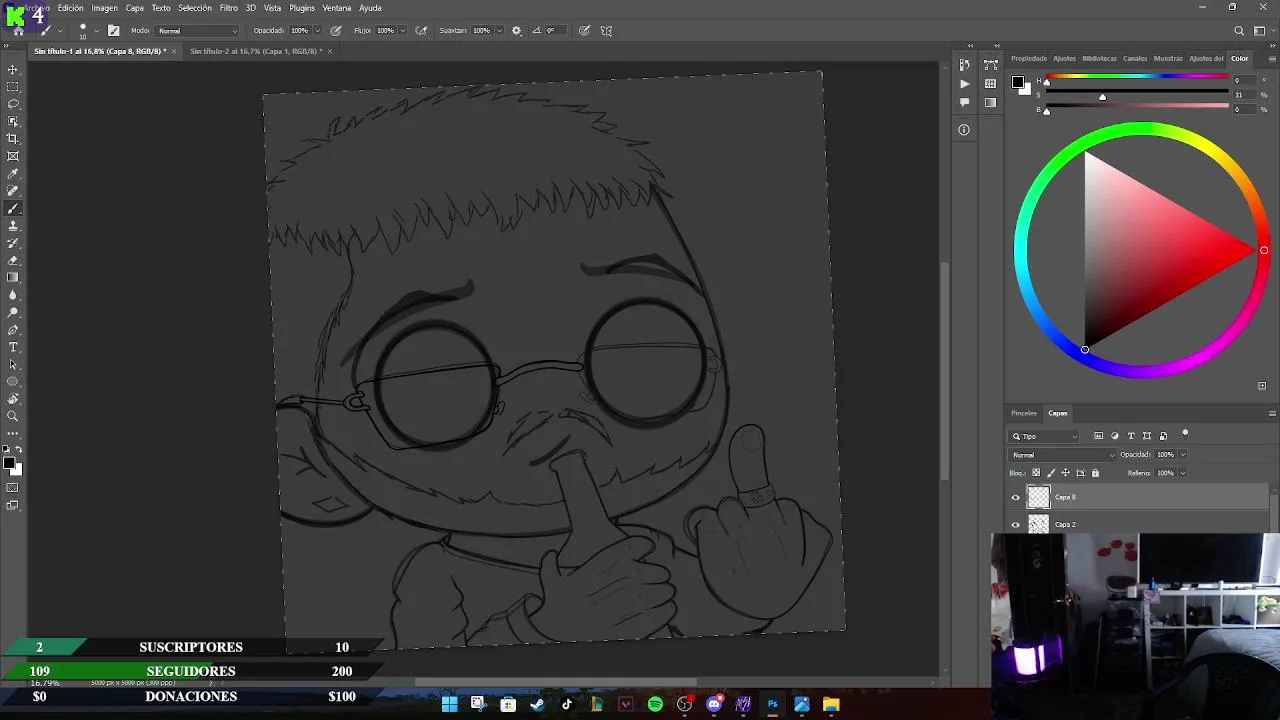Select the Frame tool

13,156
